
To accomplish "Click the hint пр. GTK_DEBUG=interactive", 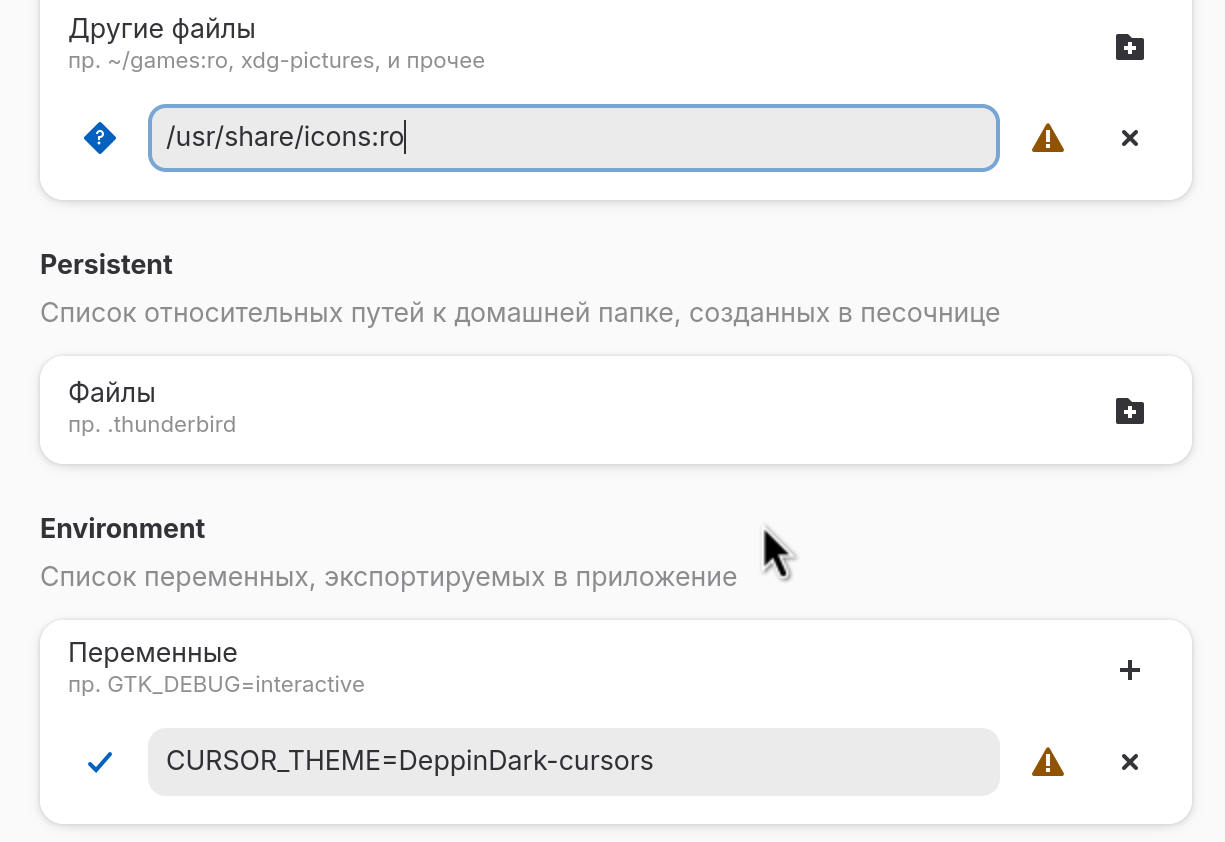I will click(x=216, y=685).
